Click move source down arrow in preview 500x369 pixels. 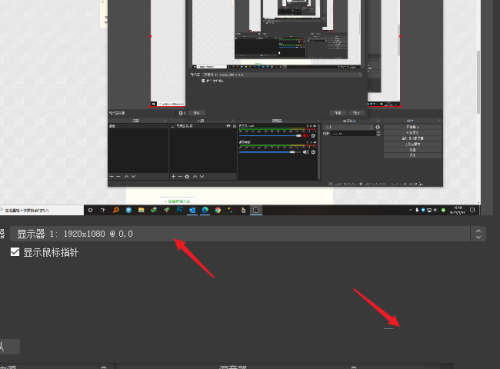[202, 176]
